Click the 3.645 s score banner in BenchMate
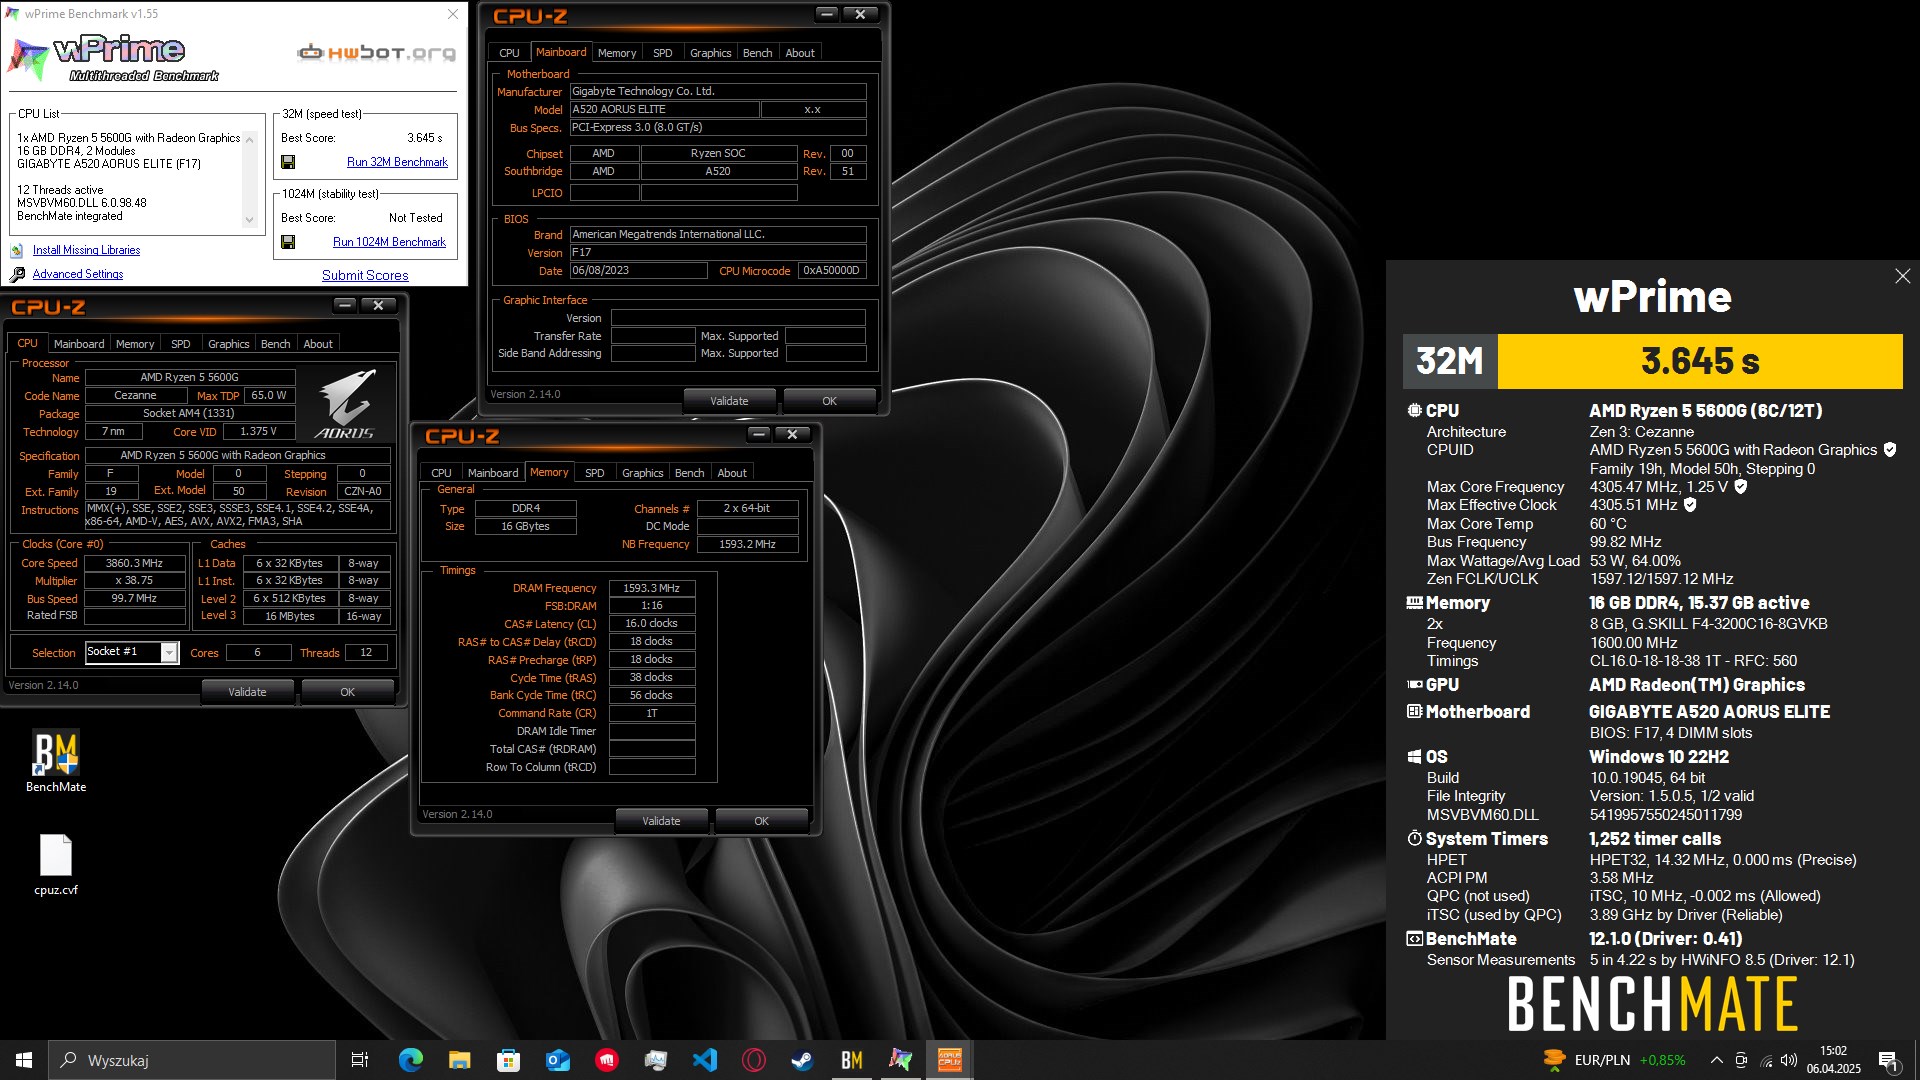Image resolution: width=1920 pixels, height=1080 pixels. click(1700, 361)
